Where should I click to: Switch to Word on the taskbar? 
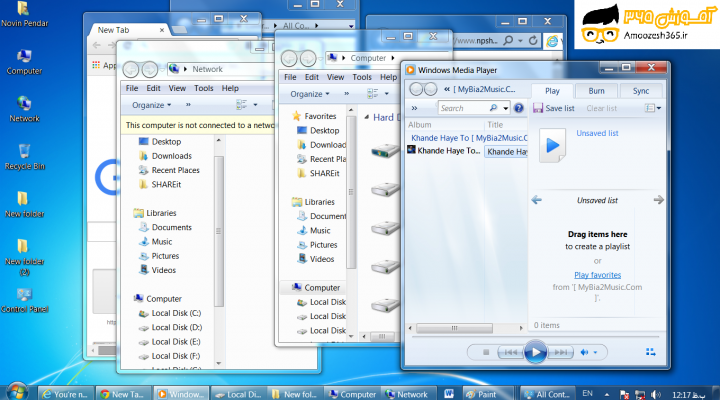(449, 394)
